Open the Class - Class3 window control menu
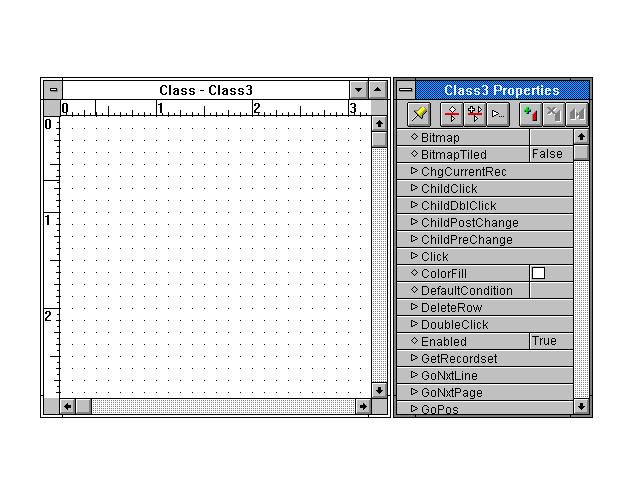640x480 pixels. (53, 90)
